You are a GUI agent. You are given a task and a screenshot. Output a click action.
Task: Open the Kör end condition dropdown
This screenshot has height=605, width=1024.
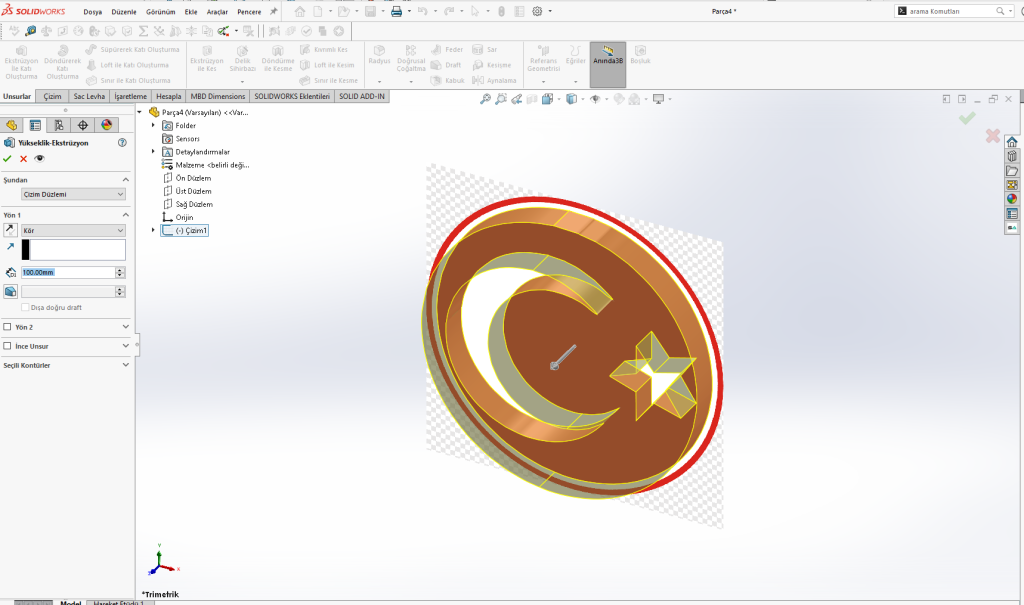tap(73, 230)
